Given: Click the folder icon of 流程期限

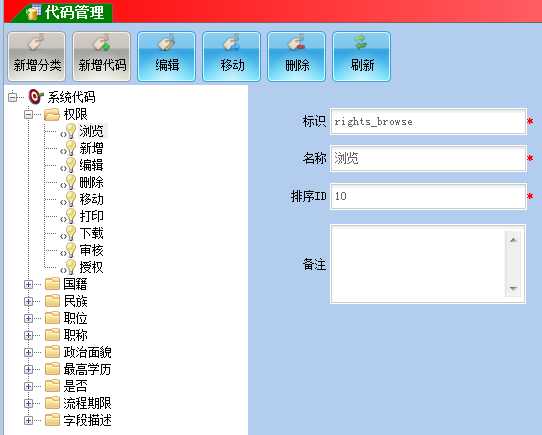Looking at the screenshot, I should (52, 402).
